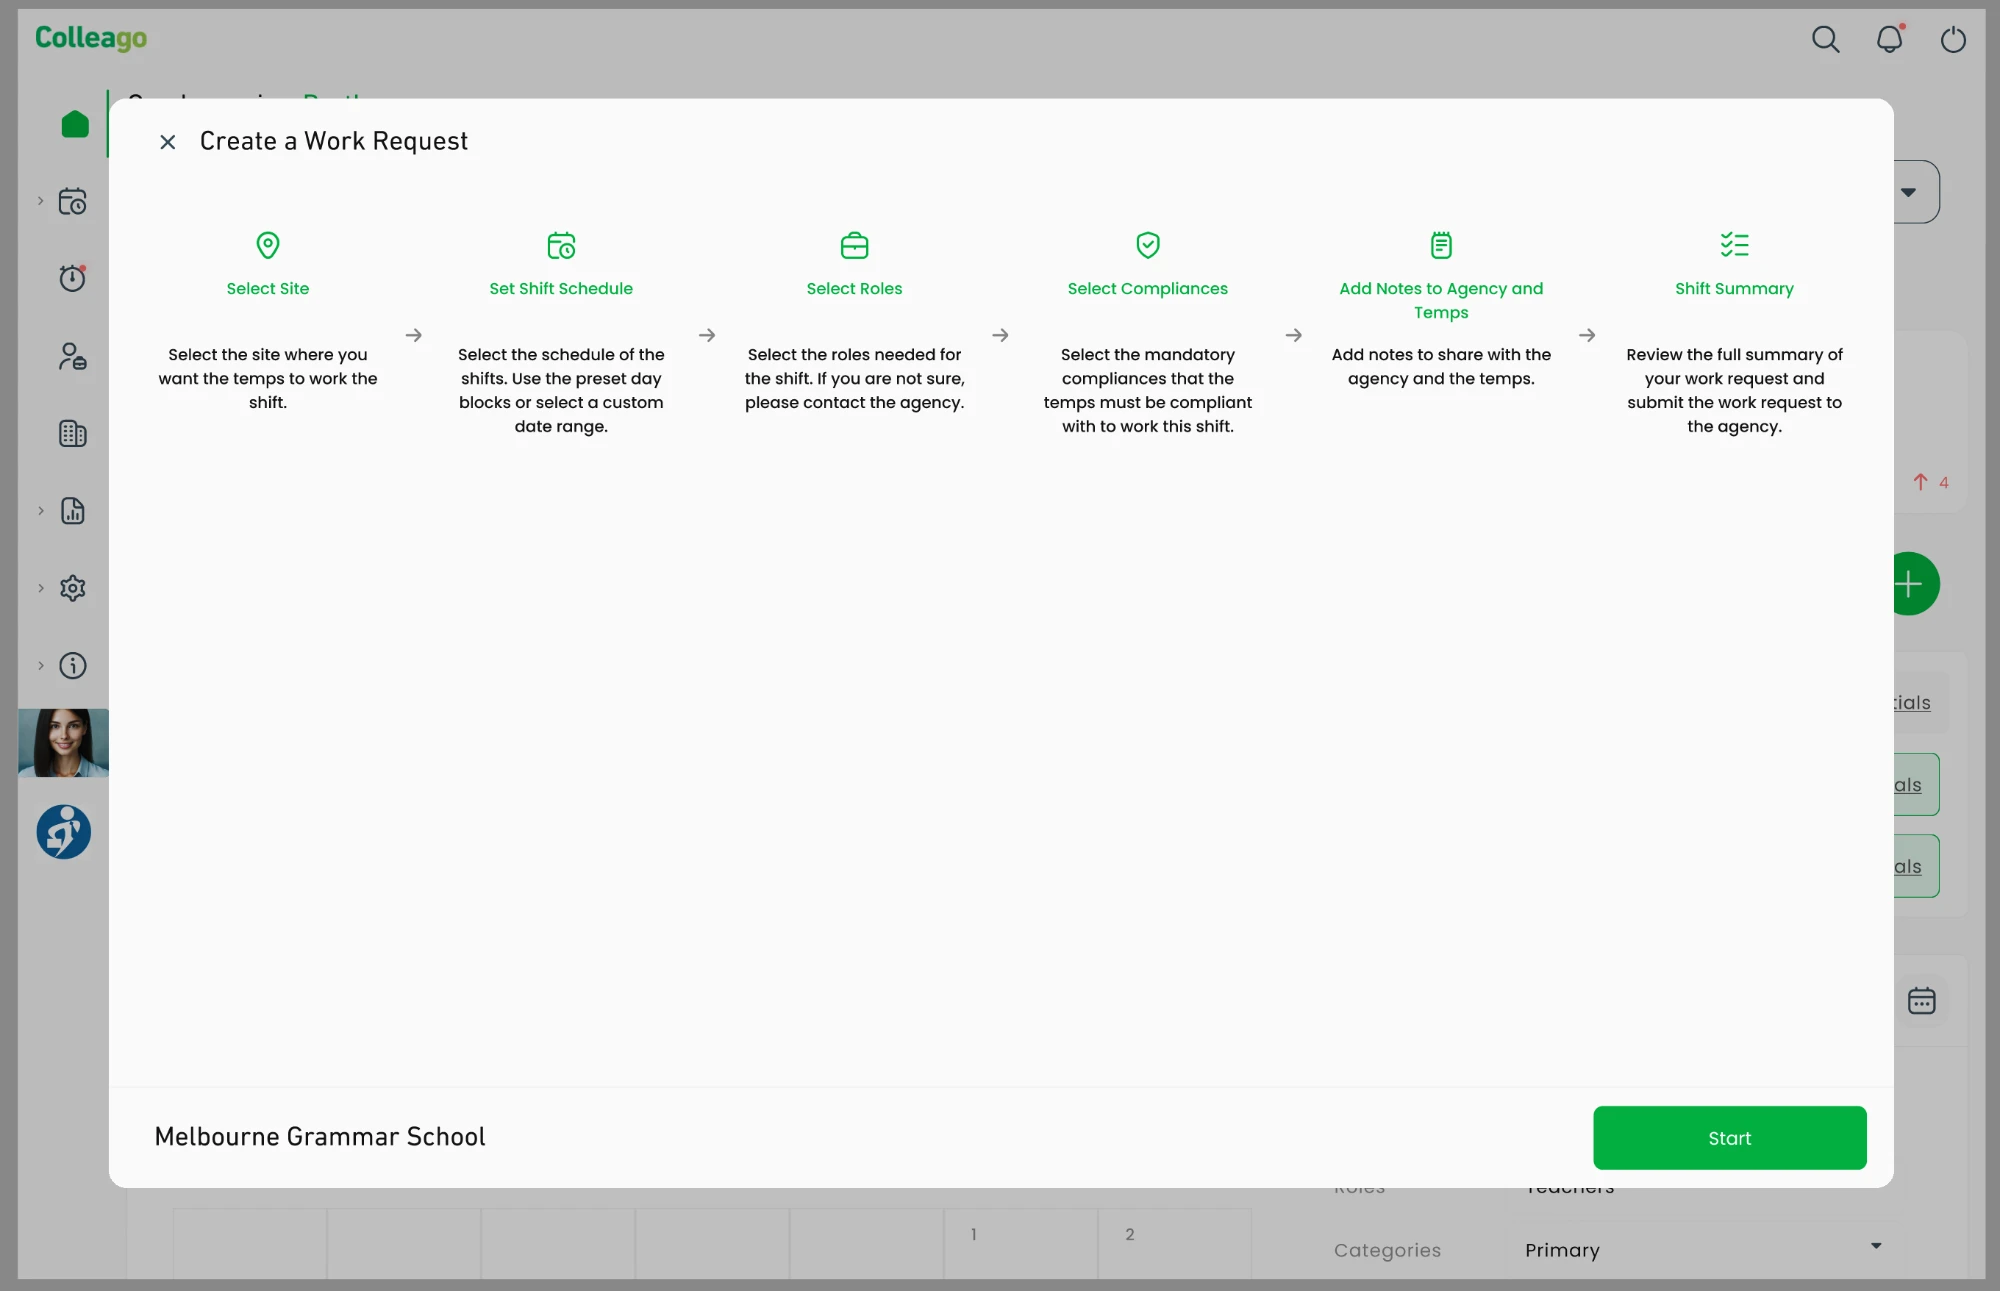This screenshot has width=2000, height=1291.
Task: Open the settings gear sidebar icon
Action: (72, 588)
